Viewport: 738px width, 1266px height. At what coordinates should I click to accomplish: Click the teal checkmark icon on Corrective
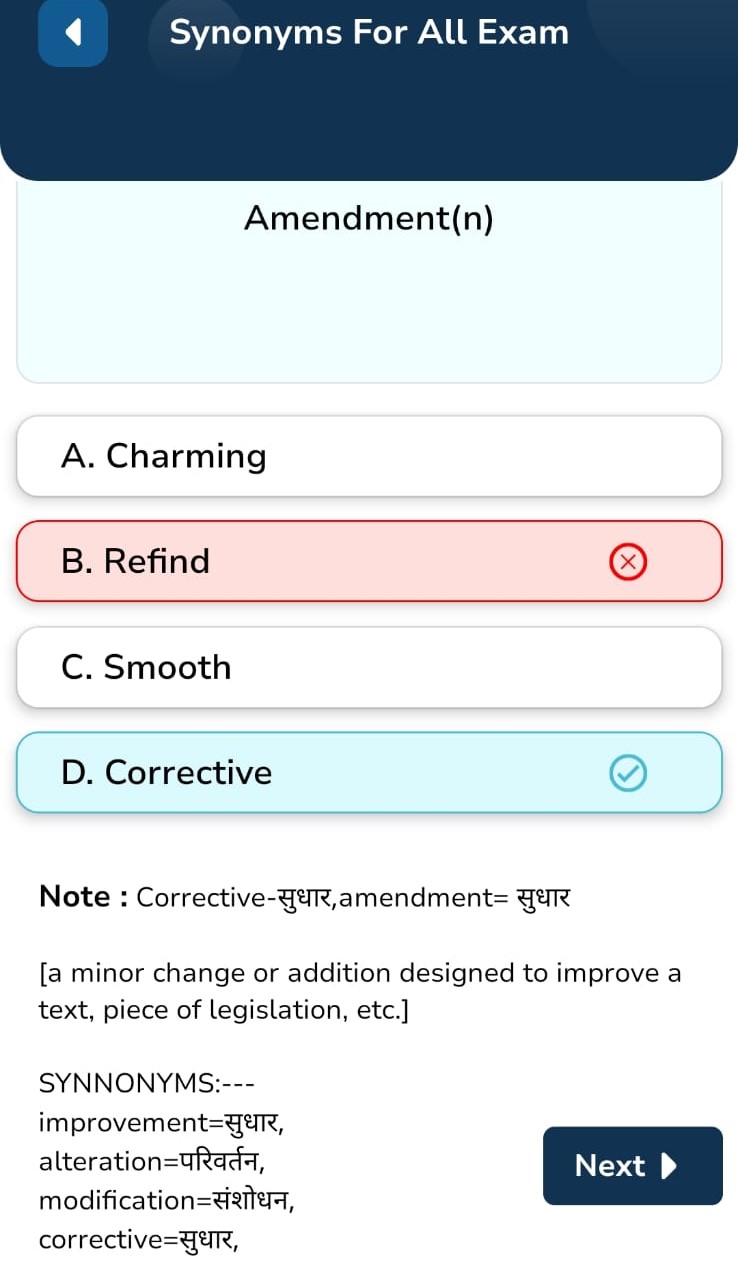628,772
